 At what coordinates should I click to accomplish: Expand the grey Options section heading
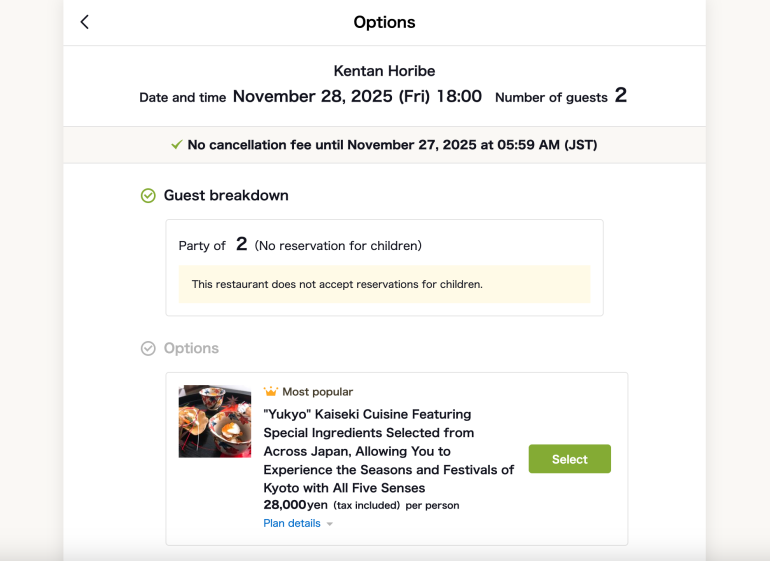tap(191, 348)
